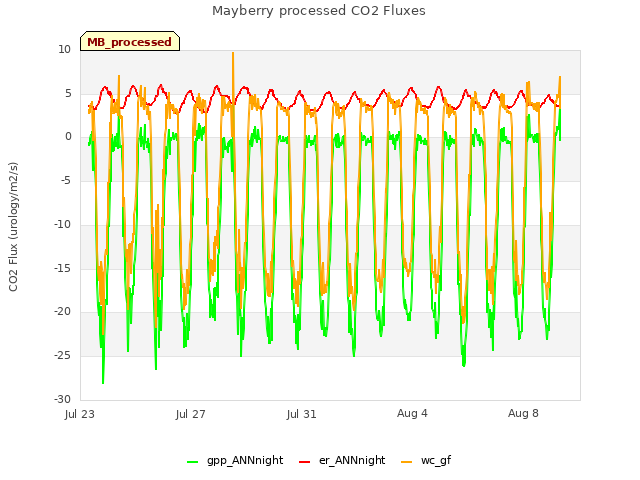Toggle the er_ANNnight legend entry

[x=342, y=461]
